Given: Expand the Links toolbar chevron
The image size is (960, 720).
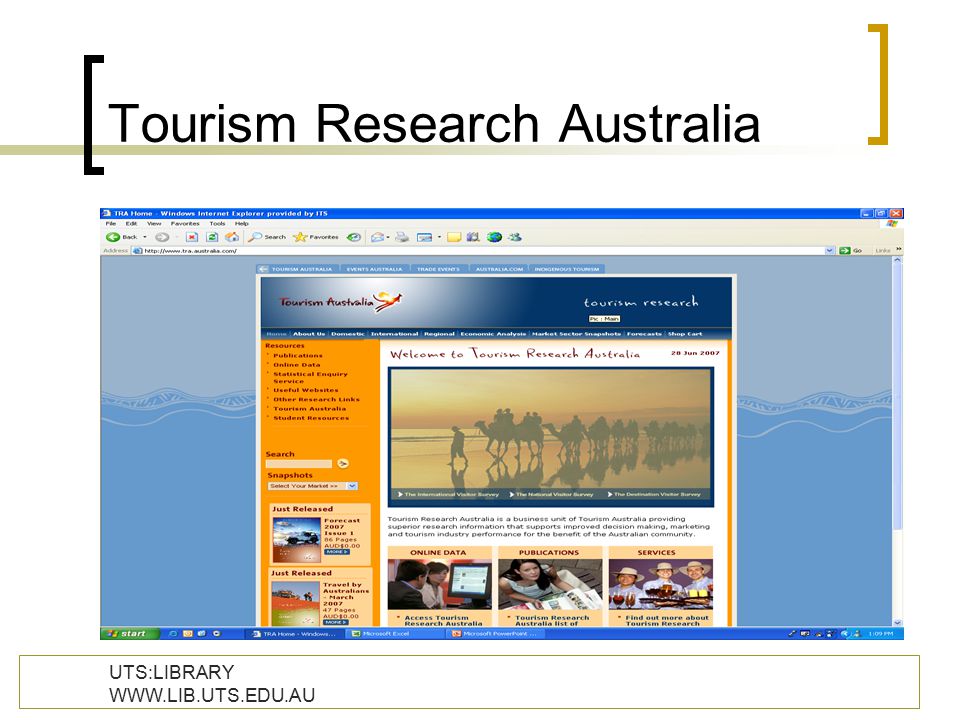Looking at the screenshot, I should point(899,249).
